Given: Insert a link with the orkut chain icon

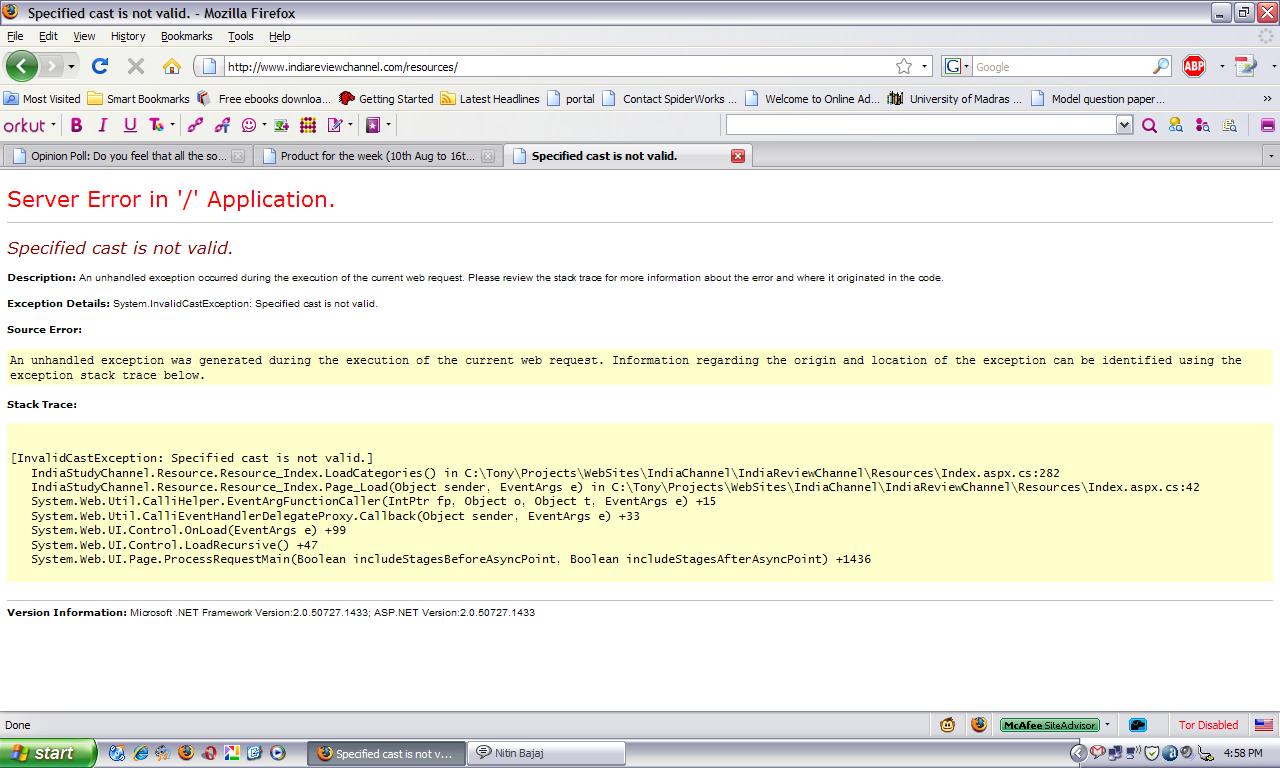Looking at the screenshot, I should [195, 125].
